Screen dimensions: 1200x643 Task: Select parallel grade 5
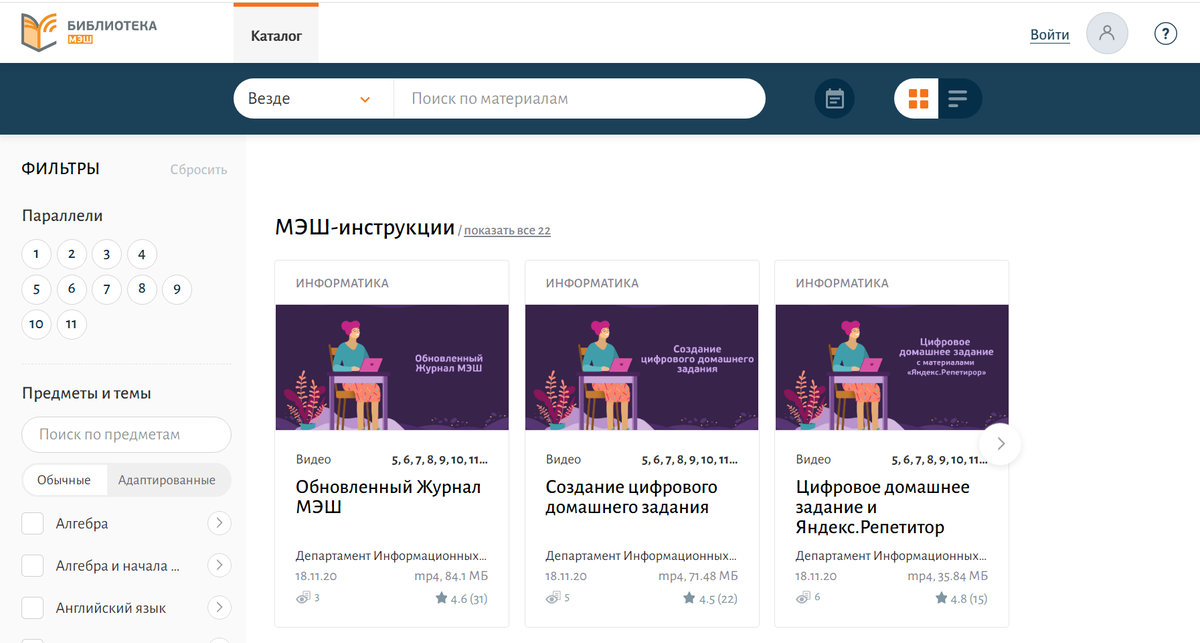point(36,289)
